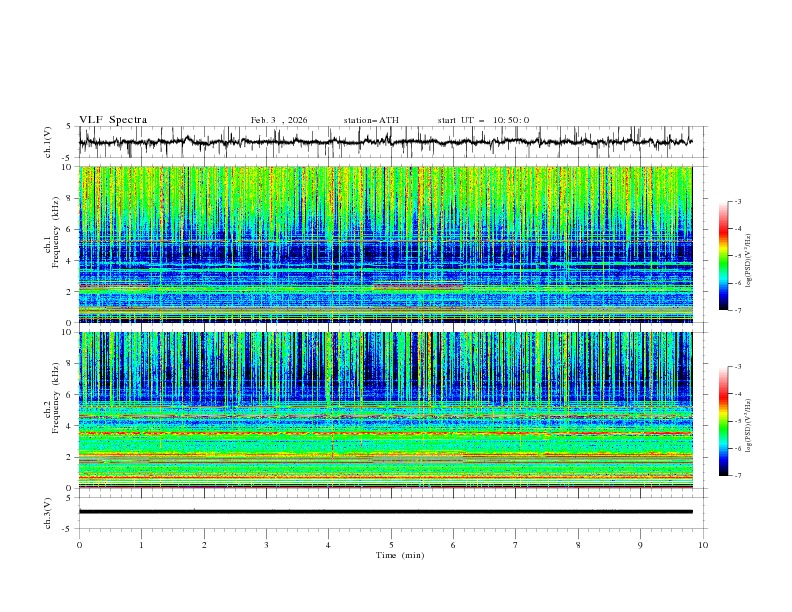Click the ch.3 flat waveform trace
Screen dimensions: 792x612
[386, 512]
